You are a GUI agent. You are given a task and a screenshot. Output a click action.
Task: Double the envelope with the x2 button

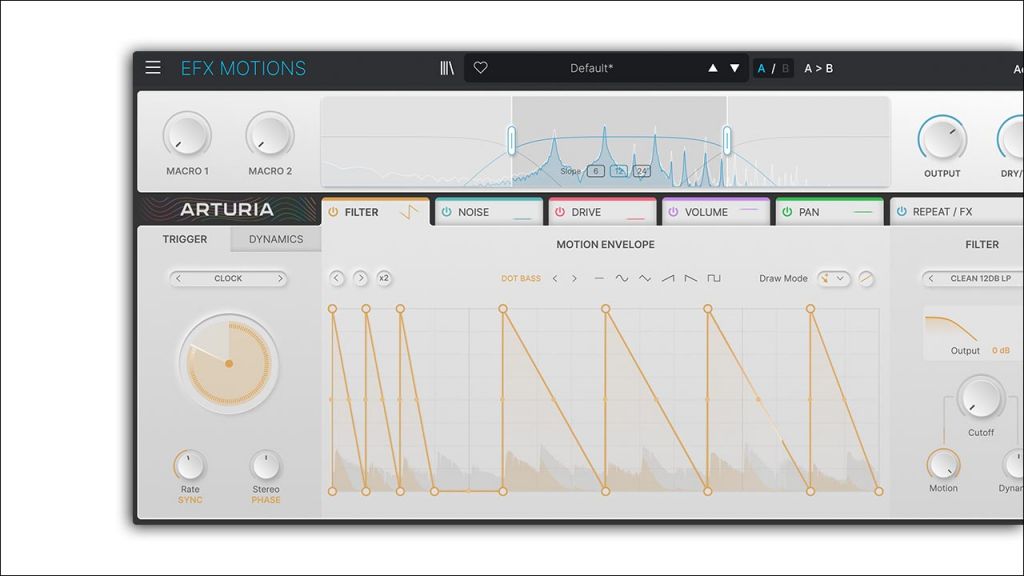384,278
